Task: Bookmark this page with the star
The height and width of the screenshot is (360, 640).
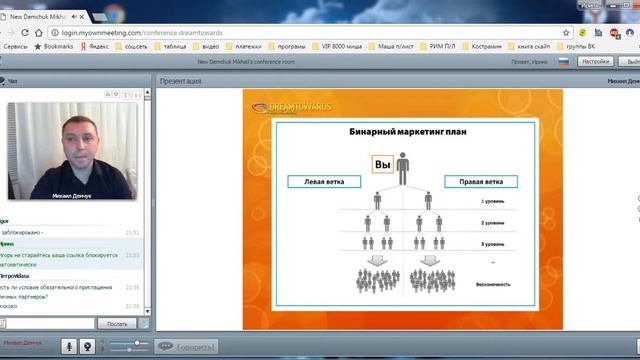Action: (566, 33)
